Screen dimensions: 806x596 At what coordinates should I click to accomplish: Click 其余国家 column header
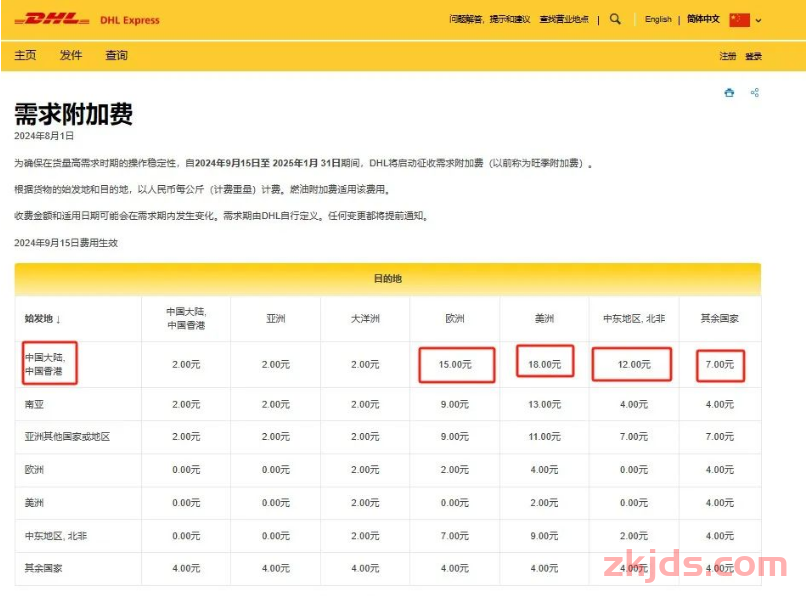720,319
